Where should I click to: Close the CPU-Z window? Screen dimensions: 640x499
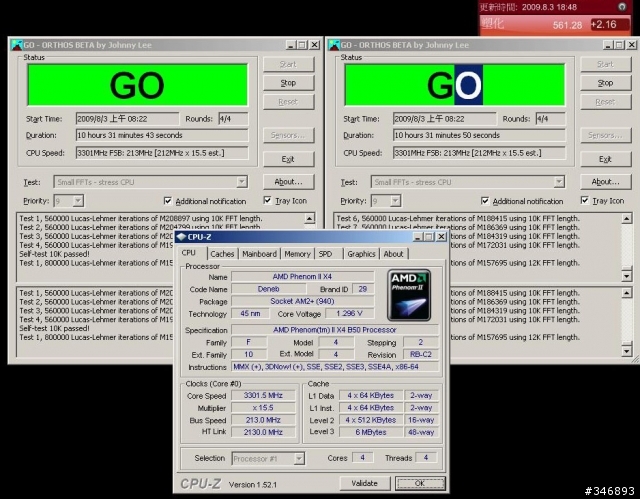441,237
